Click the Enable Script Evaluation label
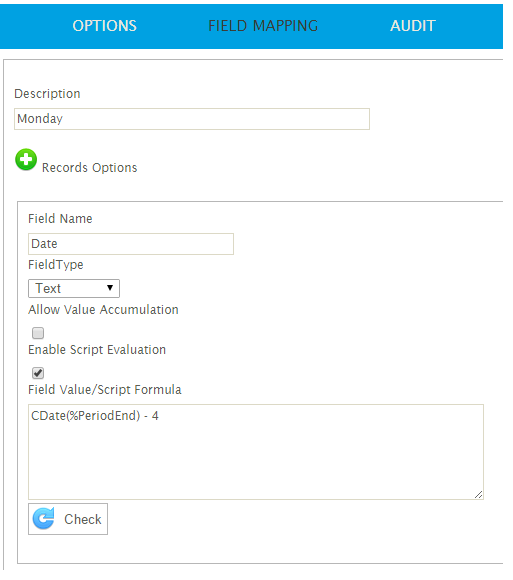 tap(97, 350)
